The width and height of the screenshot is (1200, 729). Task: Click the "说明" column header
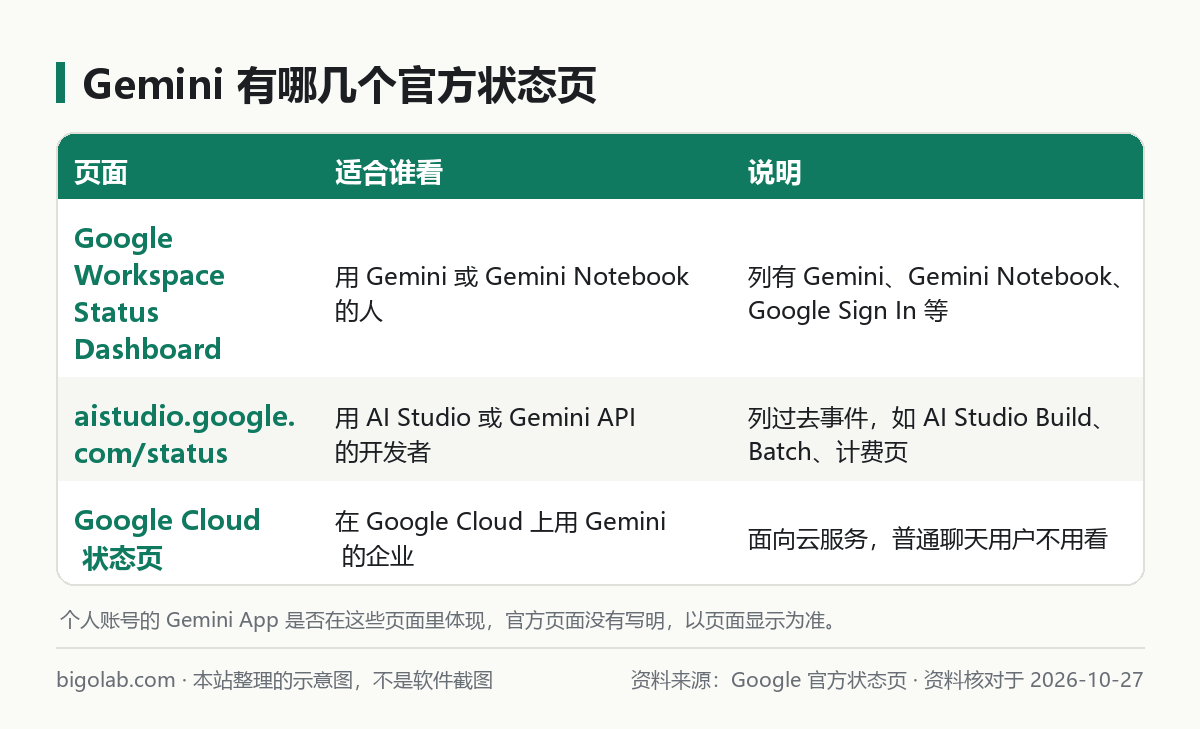pyautogui.click(x=775, y=173)
